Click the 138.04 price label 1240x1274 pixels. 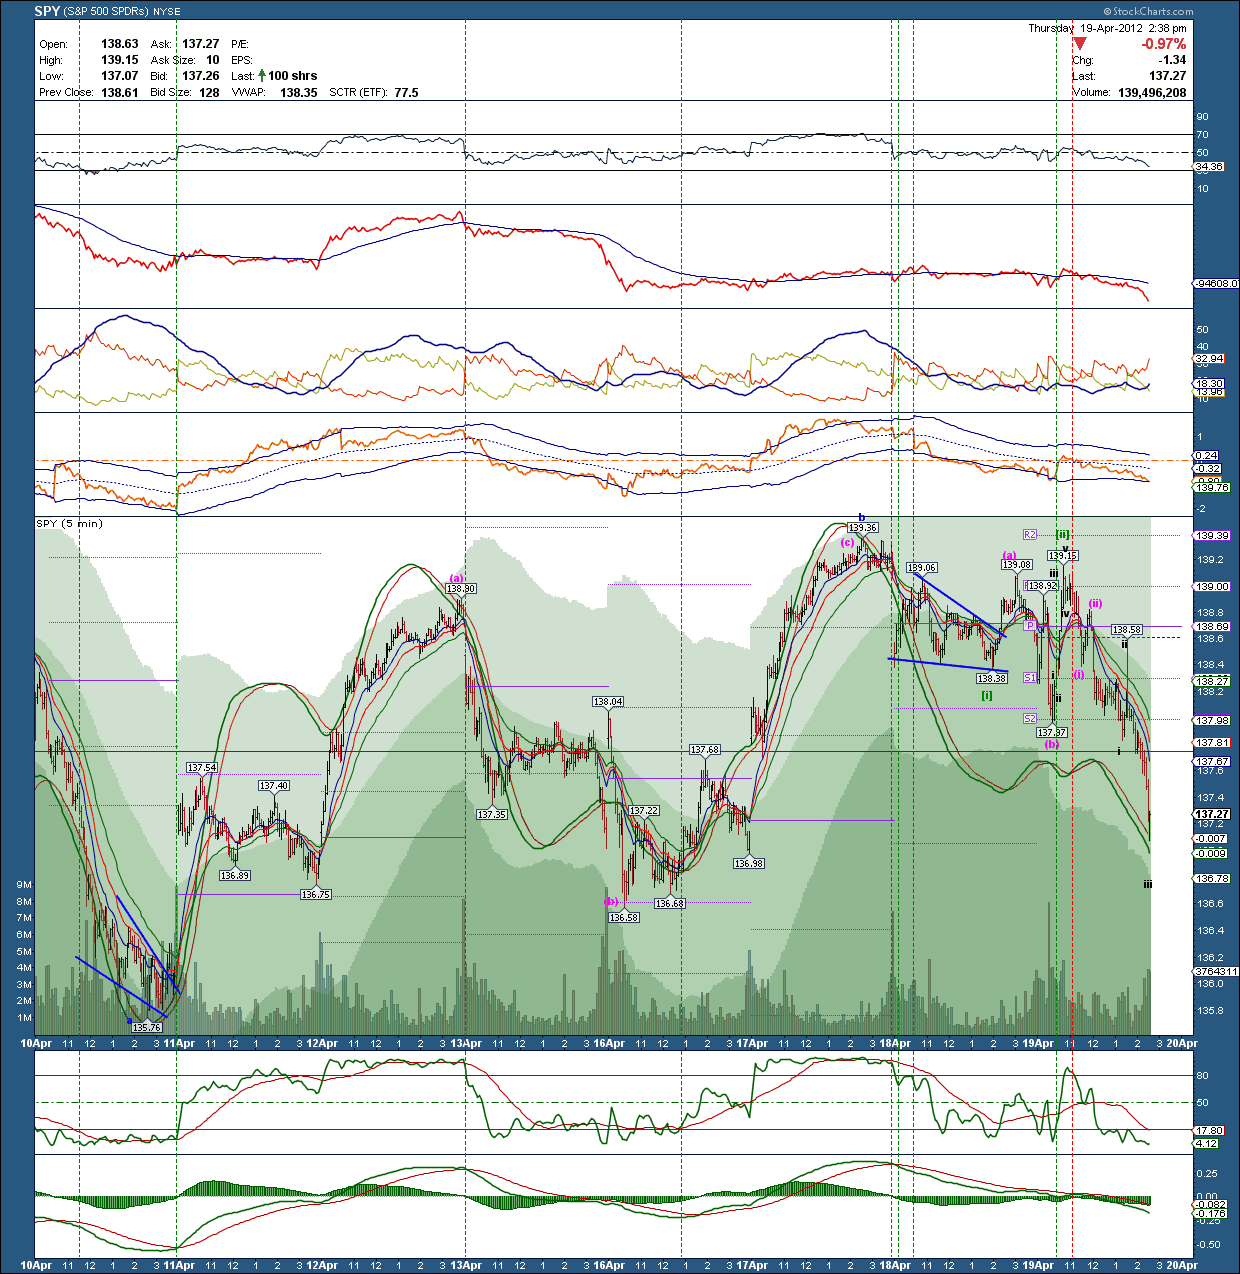point(608,702)
